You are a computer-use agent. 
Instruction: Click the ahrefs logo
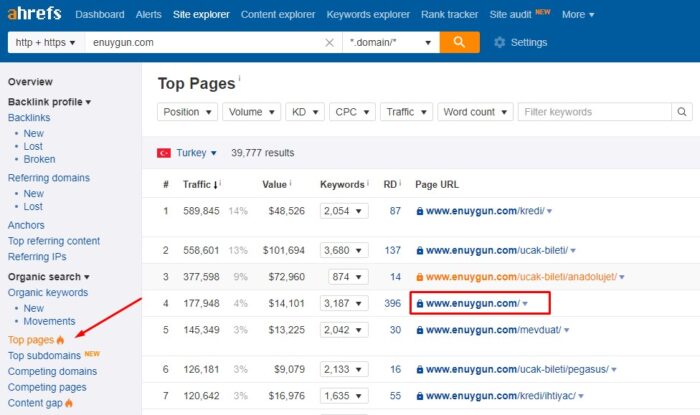34,13
